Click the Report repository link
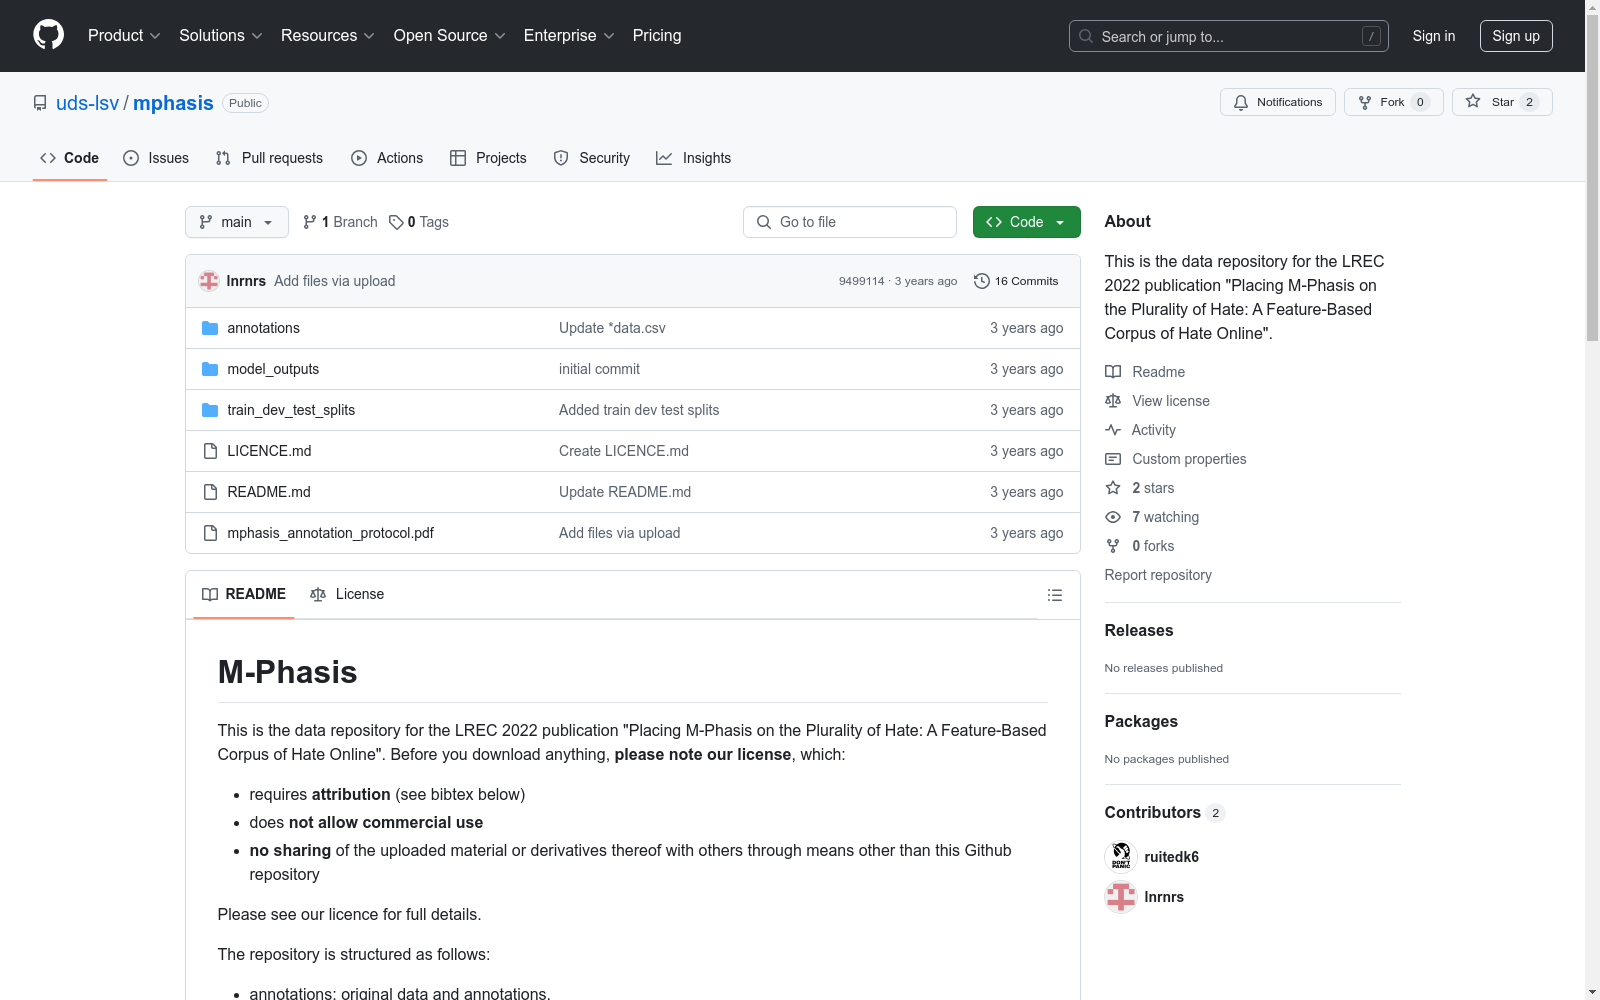The image size is (1600, 1000). click(x=1158, y=575)
